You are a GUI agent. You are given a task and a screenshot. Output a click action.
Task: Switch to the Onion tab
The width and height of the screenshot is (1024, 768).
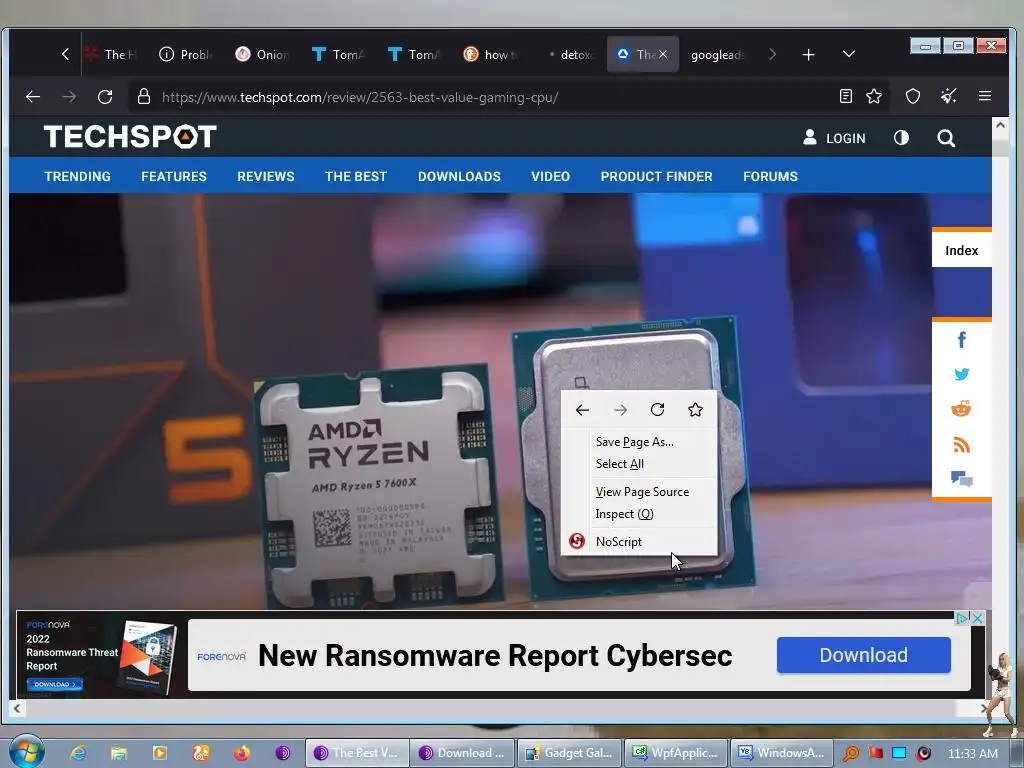[262, 54]
